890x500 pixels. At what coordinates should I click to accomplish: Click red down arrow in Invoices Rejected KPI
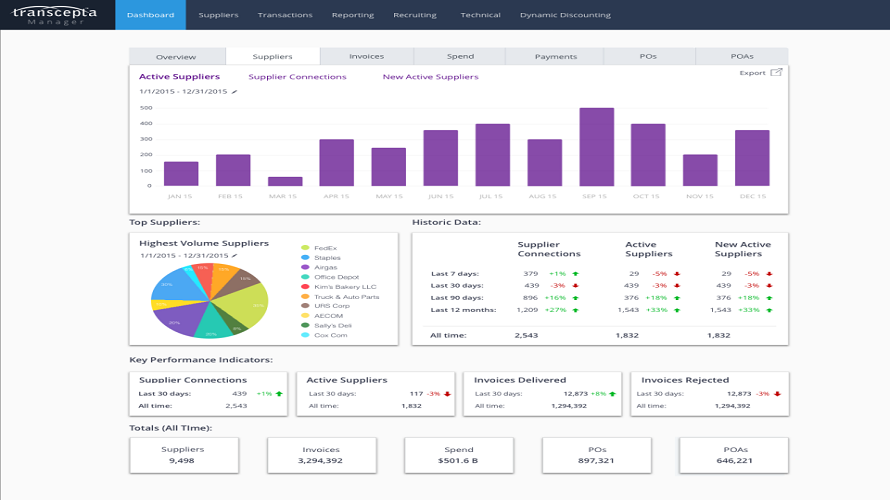pos(777,394)
